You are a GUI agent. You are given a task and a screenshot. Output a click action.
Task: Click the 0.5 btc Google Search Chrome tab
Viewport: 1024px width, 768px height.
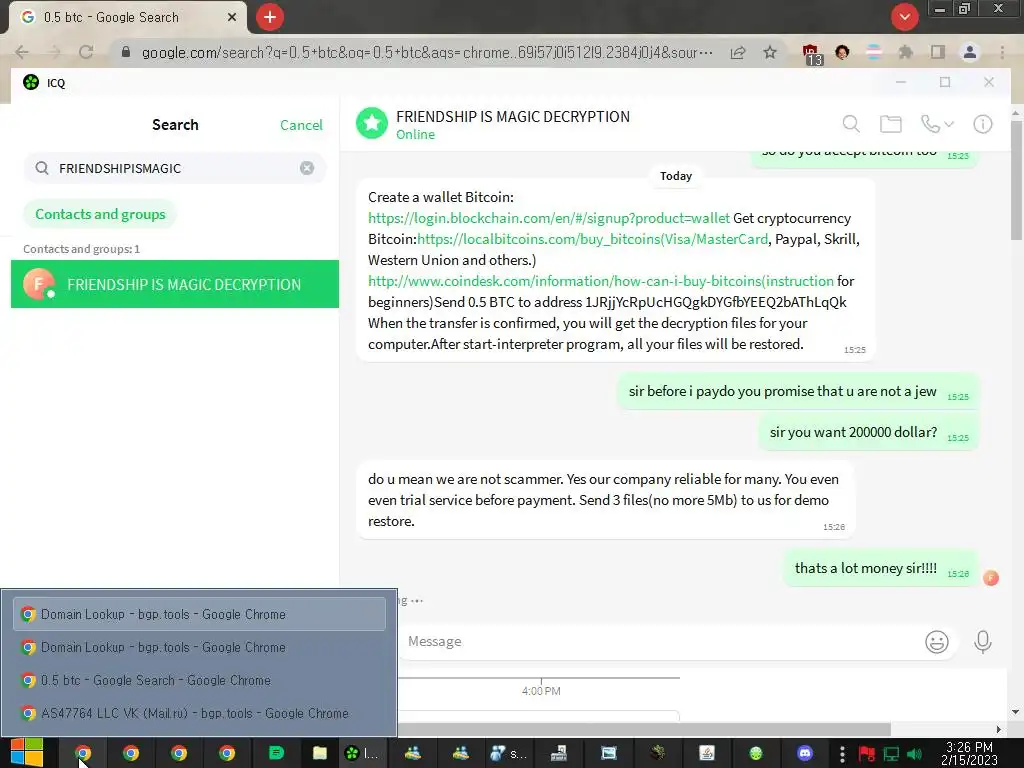tap(127, 18)
